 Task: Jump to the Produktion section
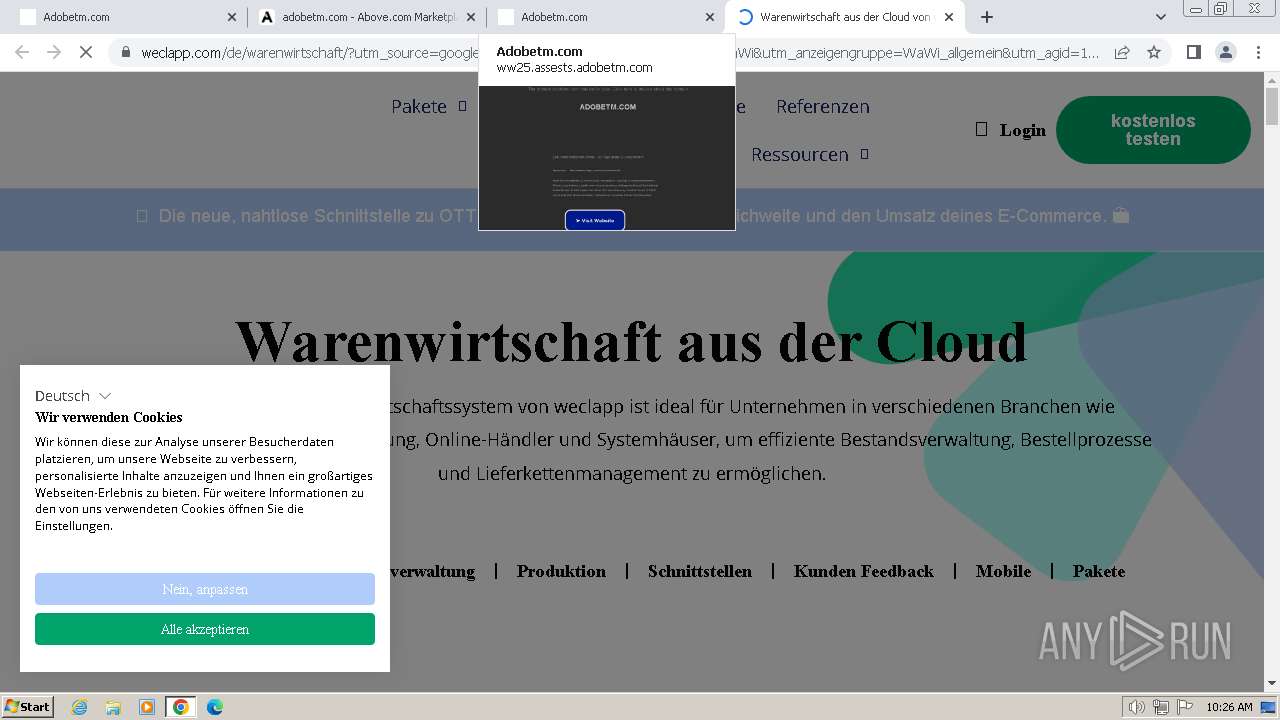pyautogui.click(x=561, y=571)
